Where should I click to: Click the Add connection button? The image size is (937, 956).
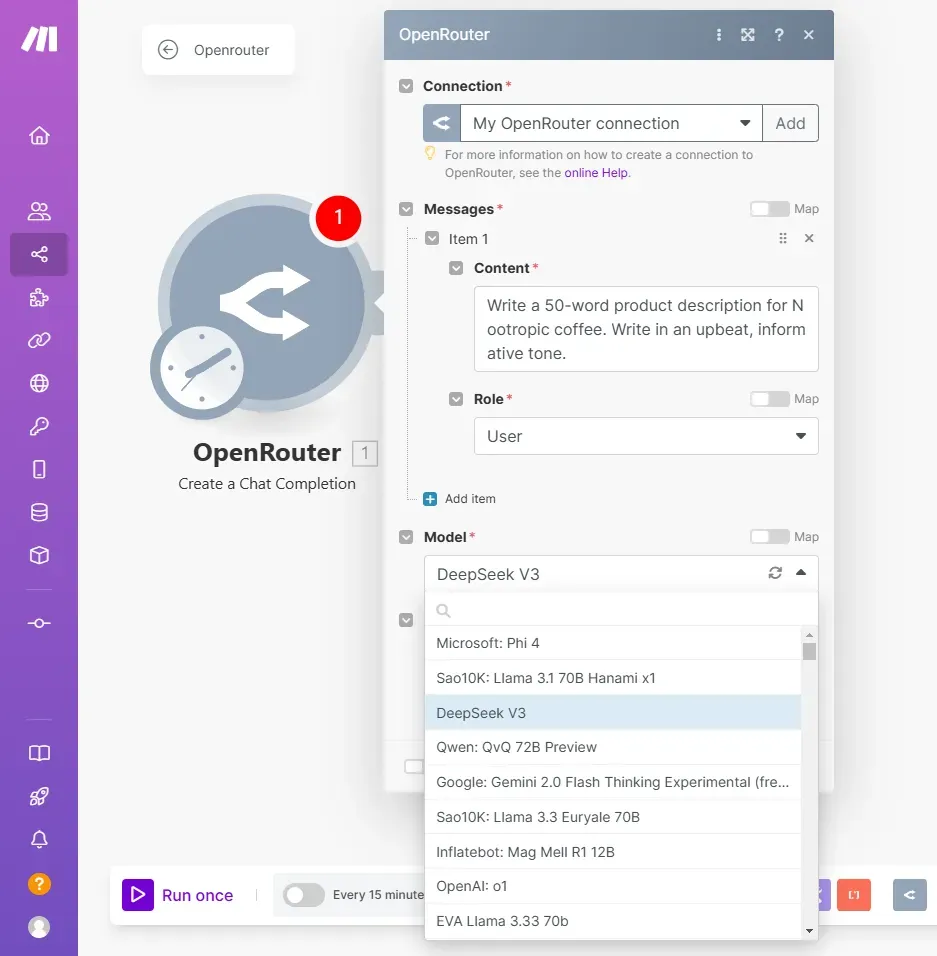790,123
